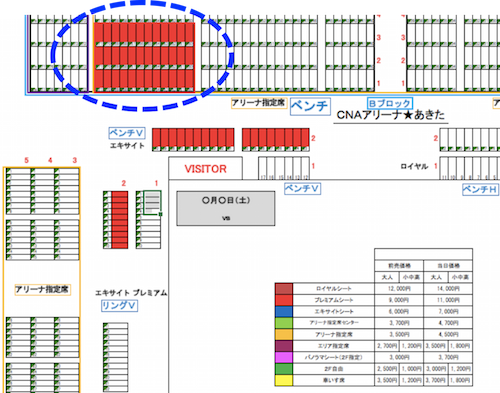Click the red VISITOR text
Viewport: 500px width, 393px height.
coord(206,169)
